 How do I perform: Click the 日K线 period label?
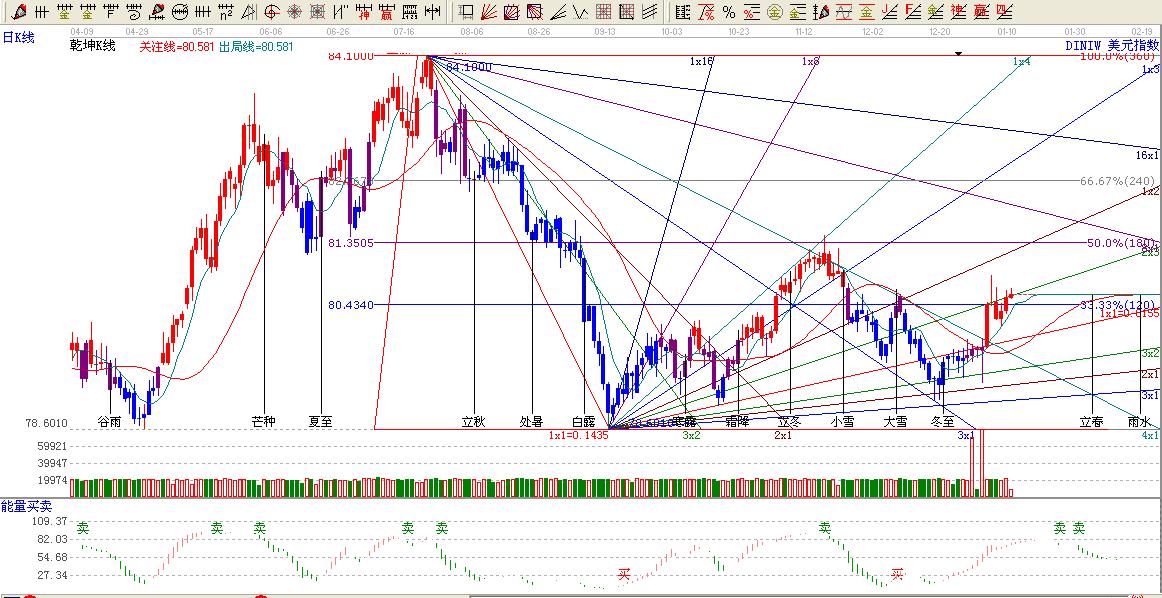(x=18, y=37)
